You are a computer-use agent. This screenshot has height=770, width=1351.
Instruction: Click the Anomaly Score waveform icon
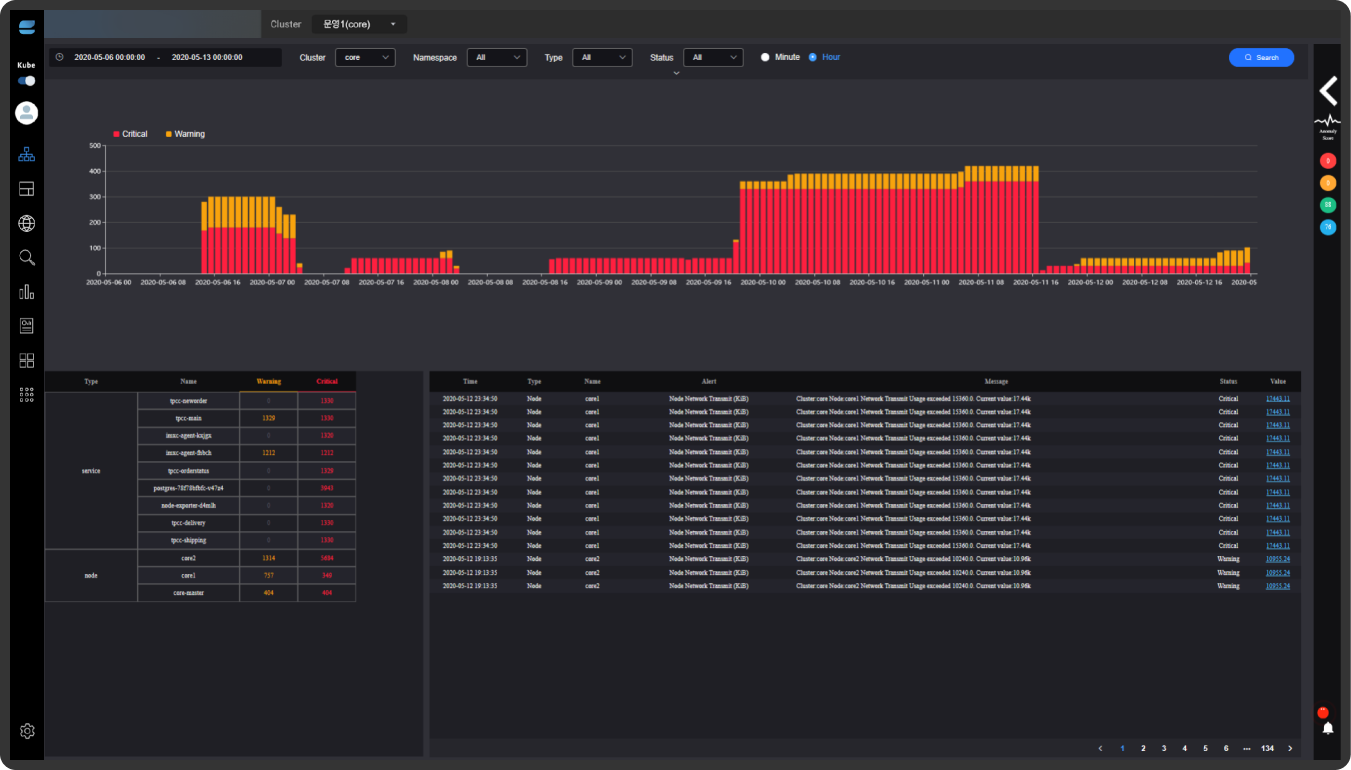(x=1328, y=121)
